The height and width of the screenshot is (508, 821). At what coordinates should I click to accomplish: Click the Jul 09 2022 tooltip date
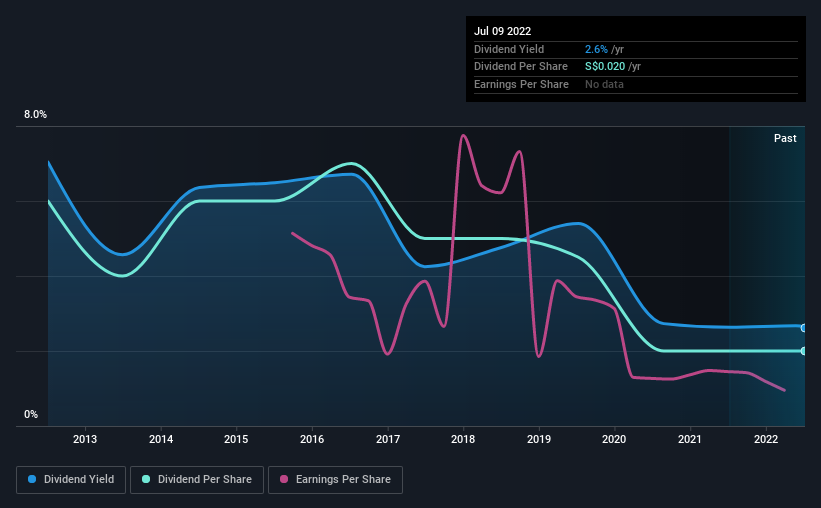pos(503,31)
